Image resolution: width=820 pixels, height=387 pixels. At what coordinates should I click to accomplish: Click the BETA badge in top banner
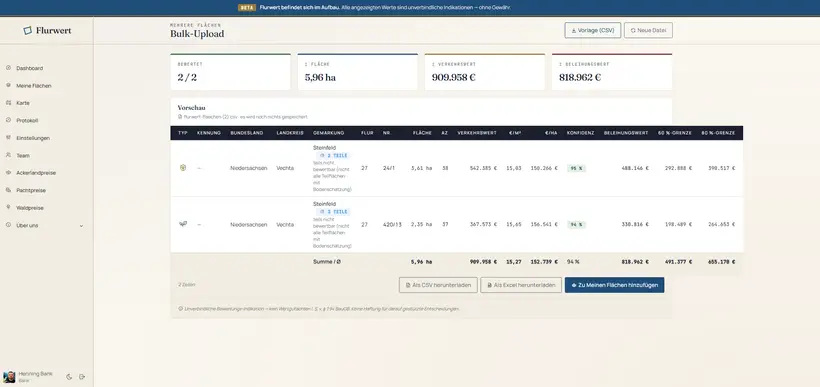pos(247,8)
